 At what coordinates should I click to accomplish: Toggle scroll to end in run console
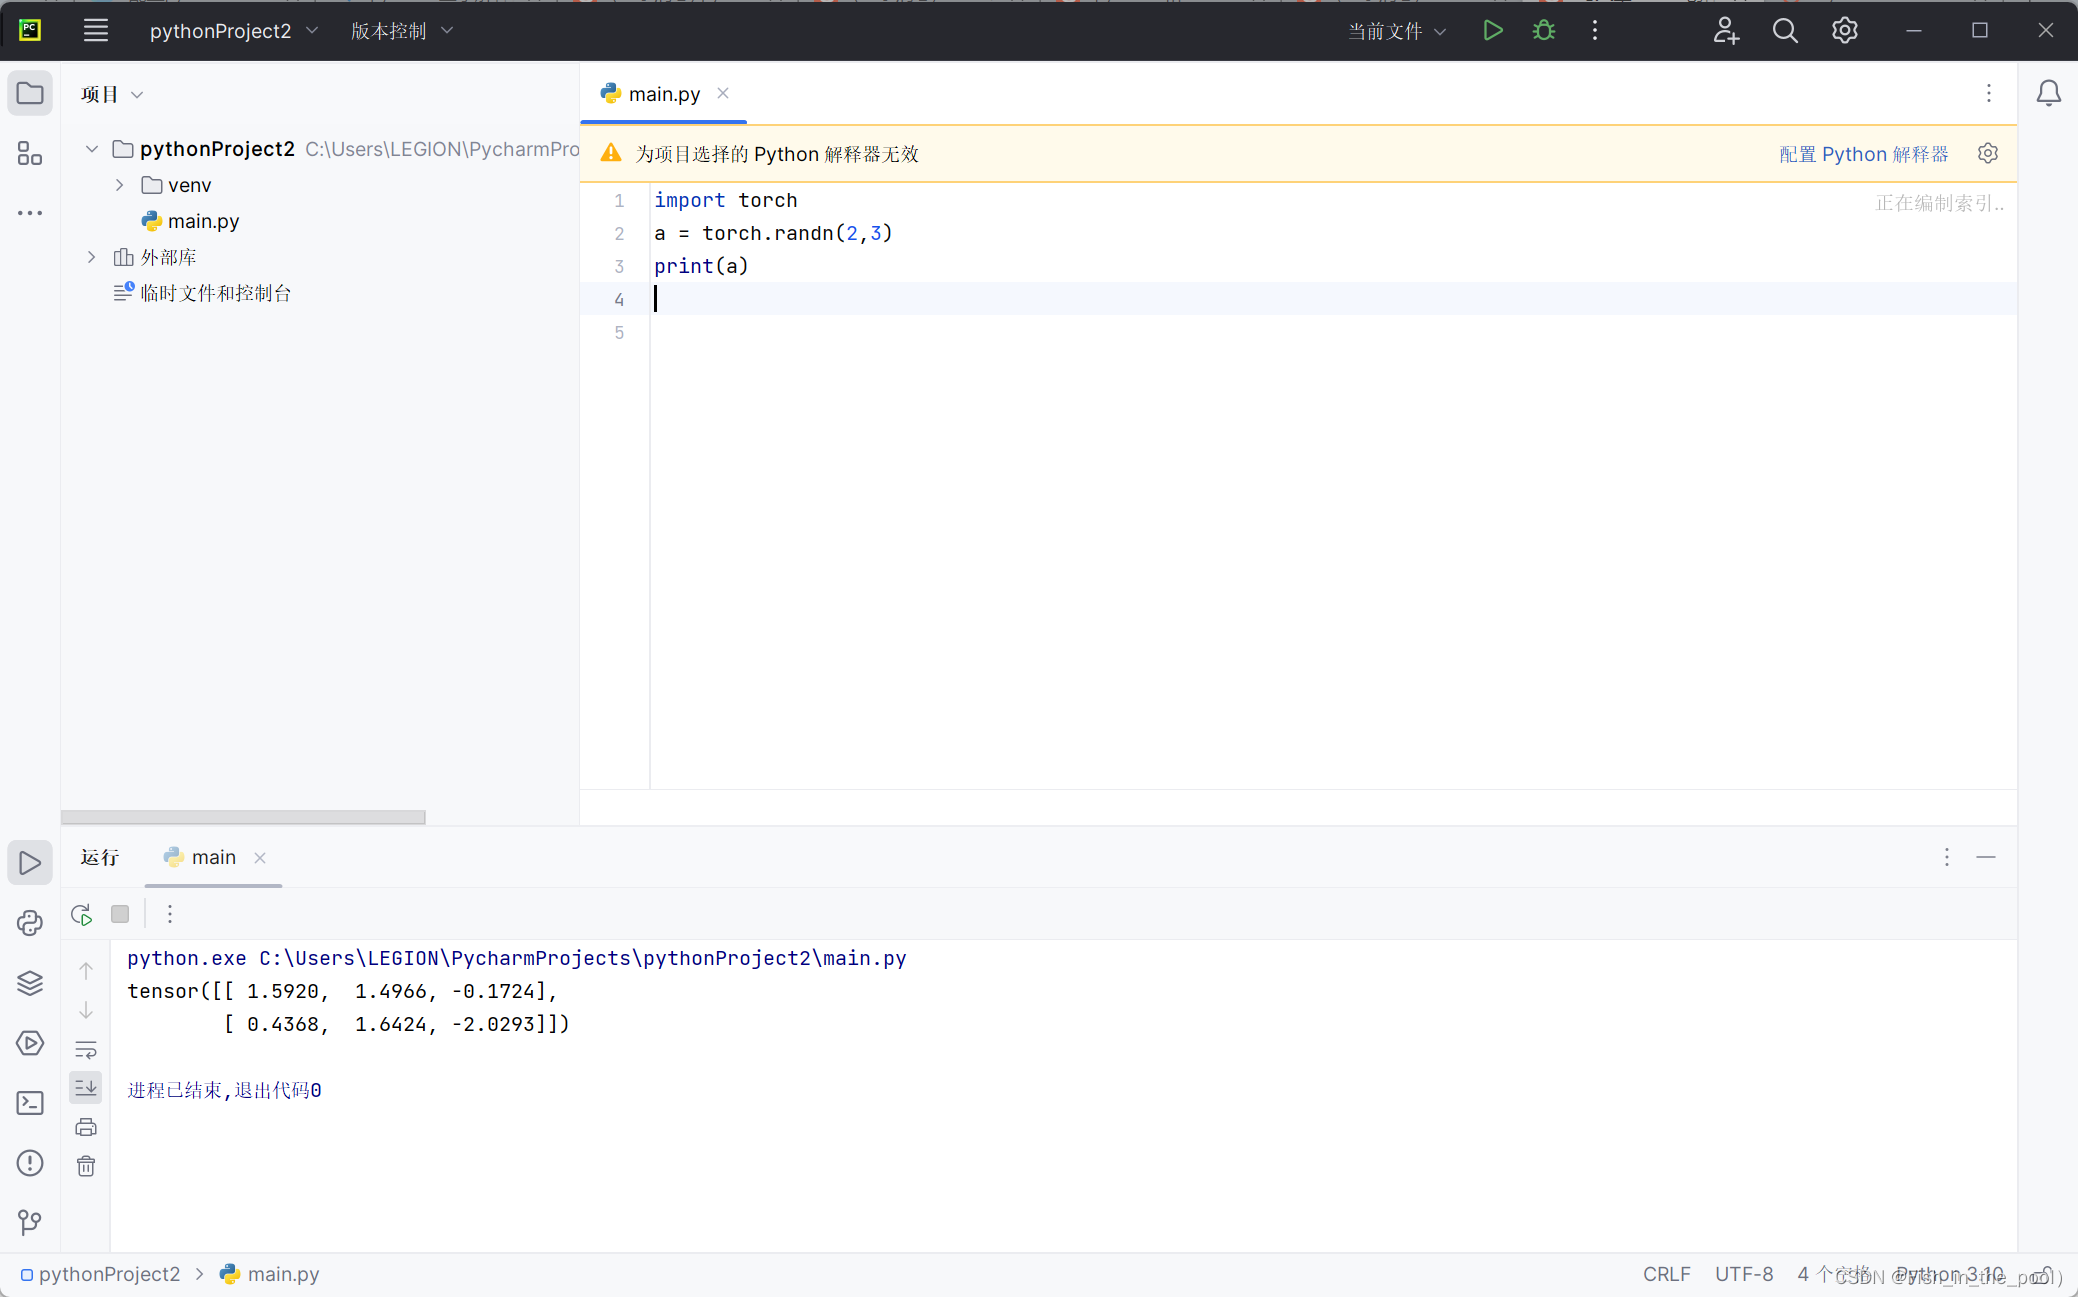click(x=86, y=1088)
